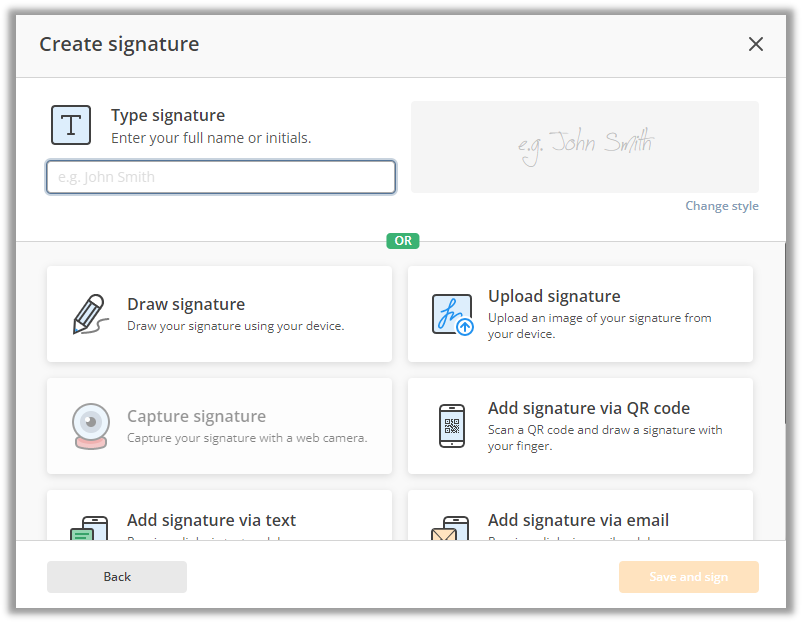Click the full name input field
Image resolution: width=802 pixels, height=622 pixels.
[221, 177]
